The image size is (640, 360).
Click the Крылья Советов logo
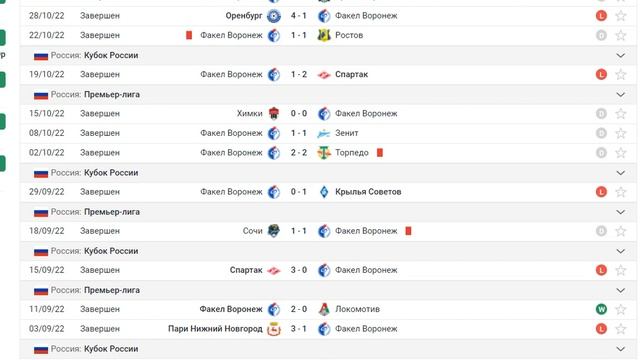[x=324, y=192]
